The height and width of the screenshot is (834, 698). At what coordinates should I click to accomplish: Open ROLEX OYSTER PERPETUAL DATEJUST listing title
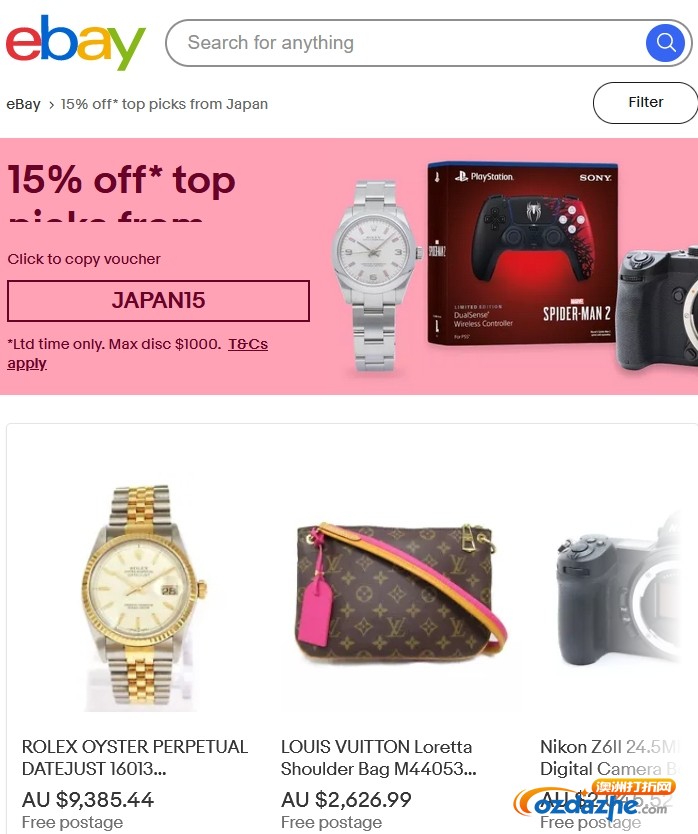[x=135, y=758]
